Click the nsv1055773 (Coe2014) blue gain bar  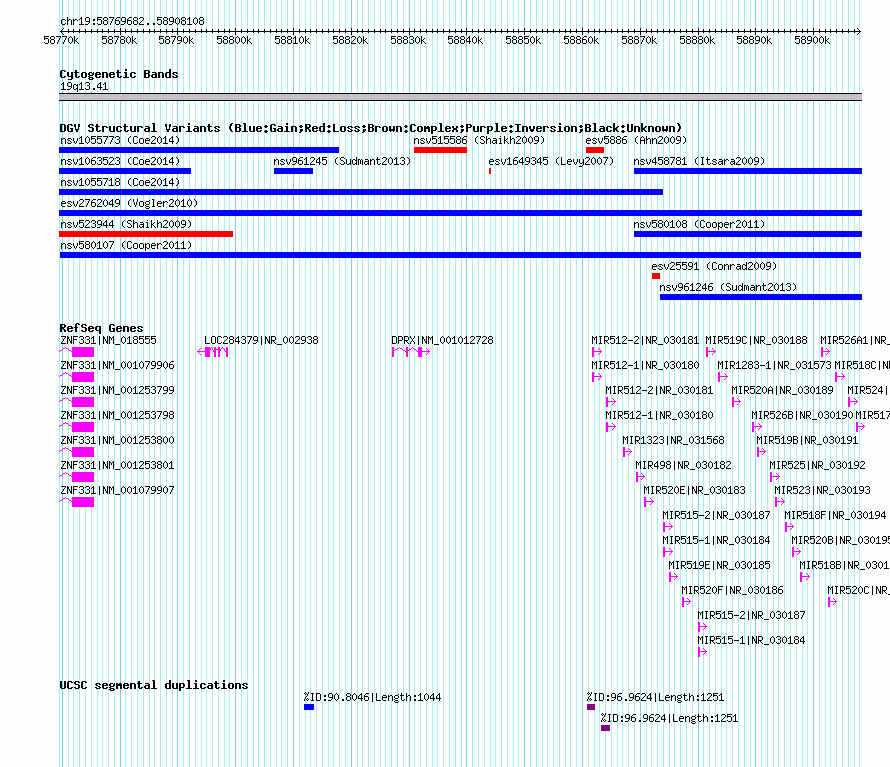199,150
